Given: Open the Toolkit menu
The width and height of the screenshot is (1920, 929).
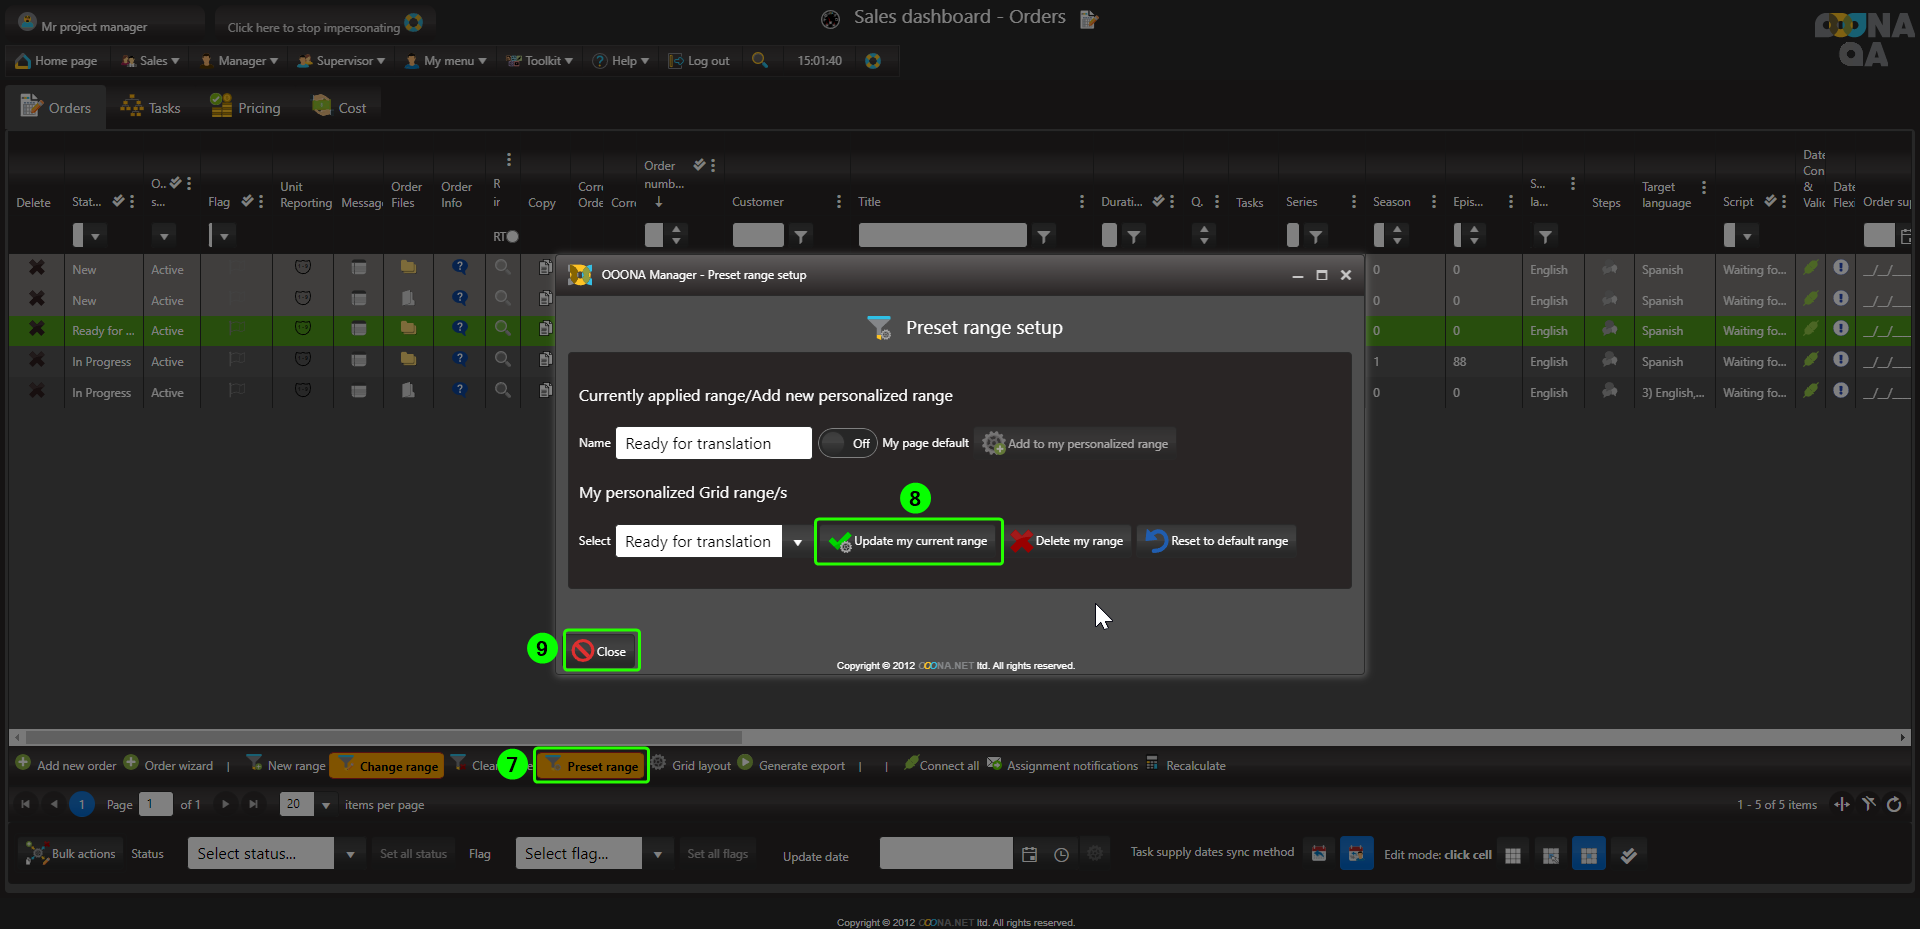Looking at the screenshot, I should pyautogui.click(x=540, y=60).
